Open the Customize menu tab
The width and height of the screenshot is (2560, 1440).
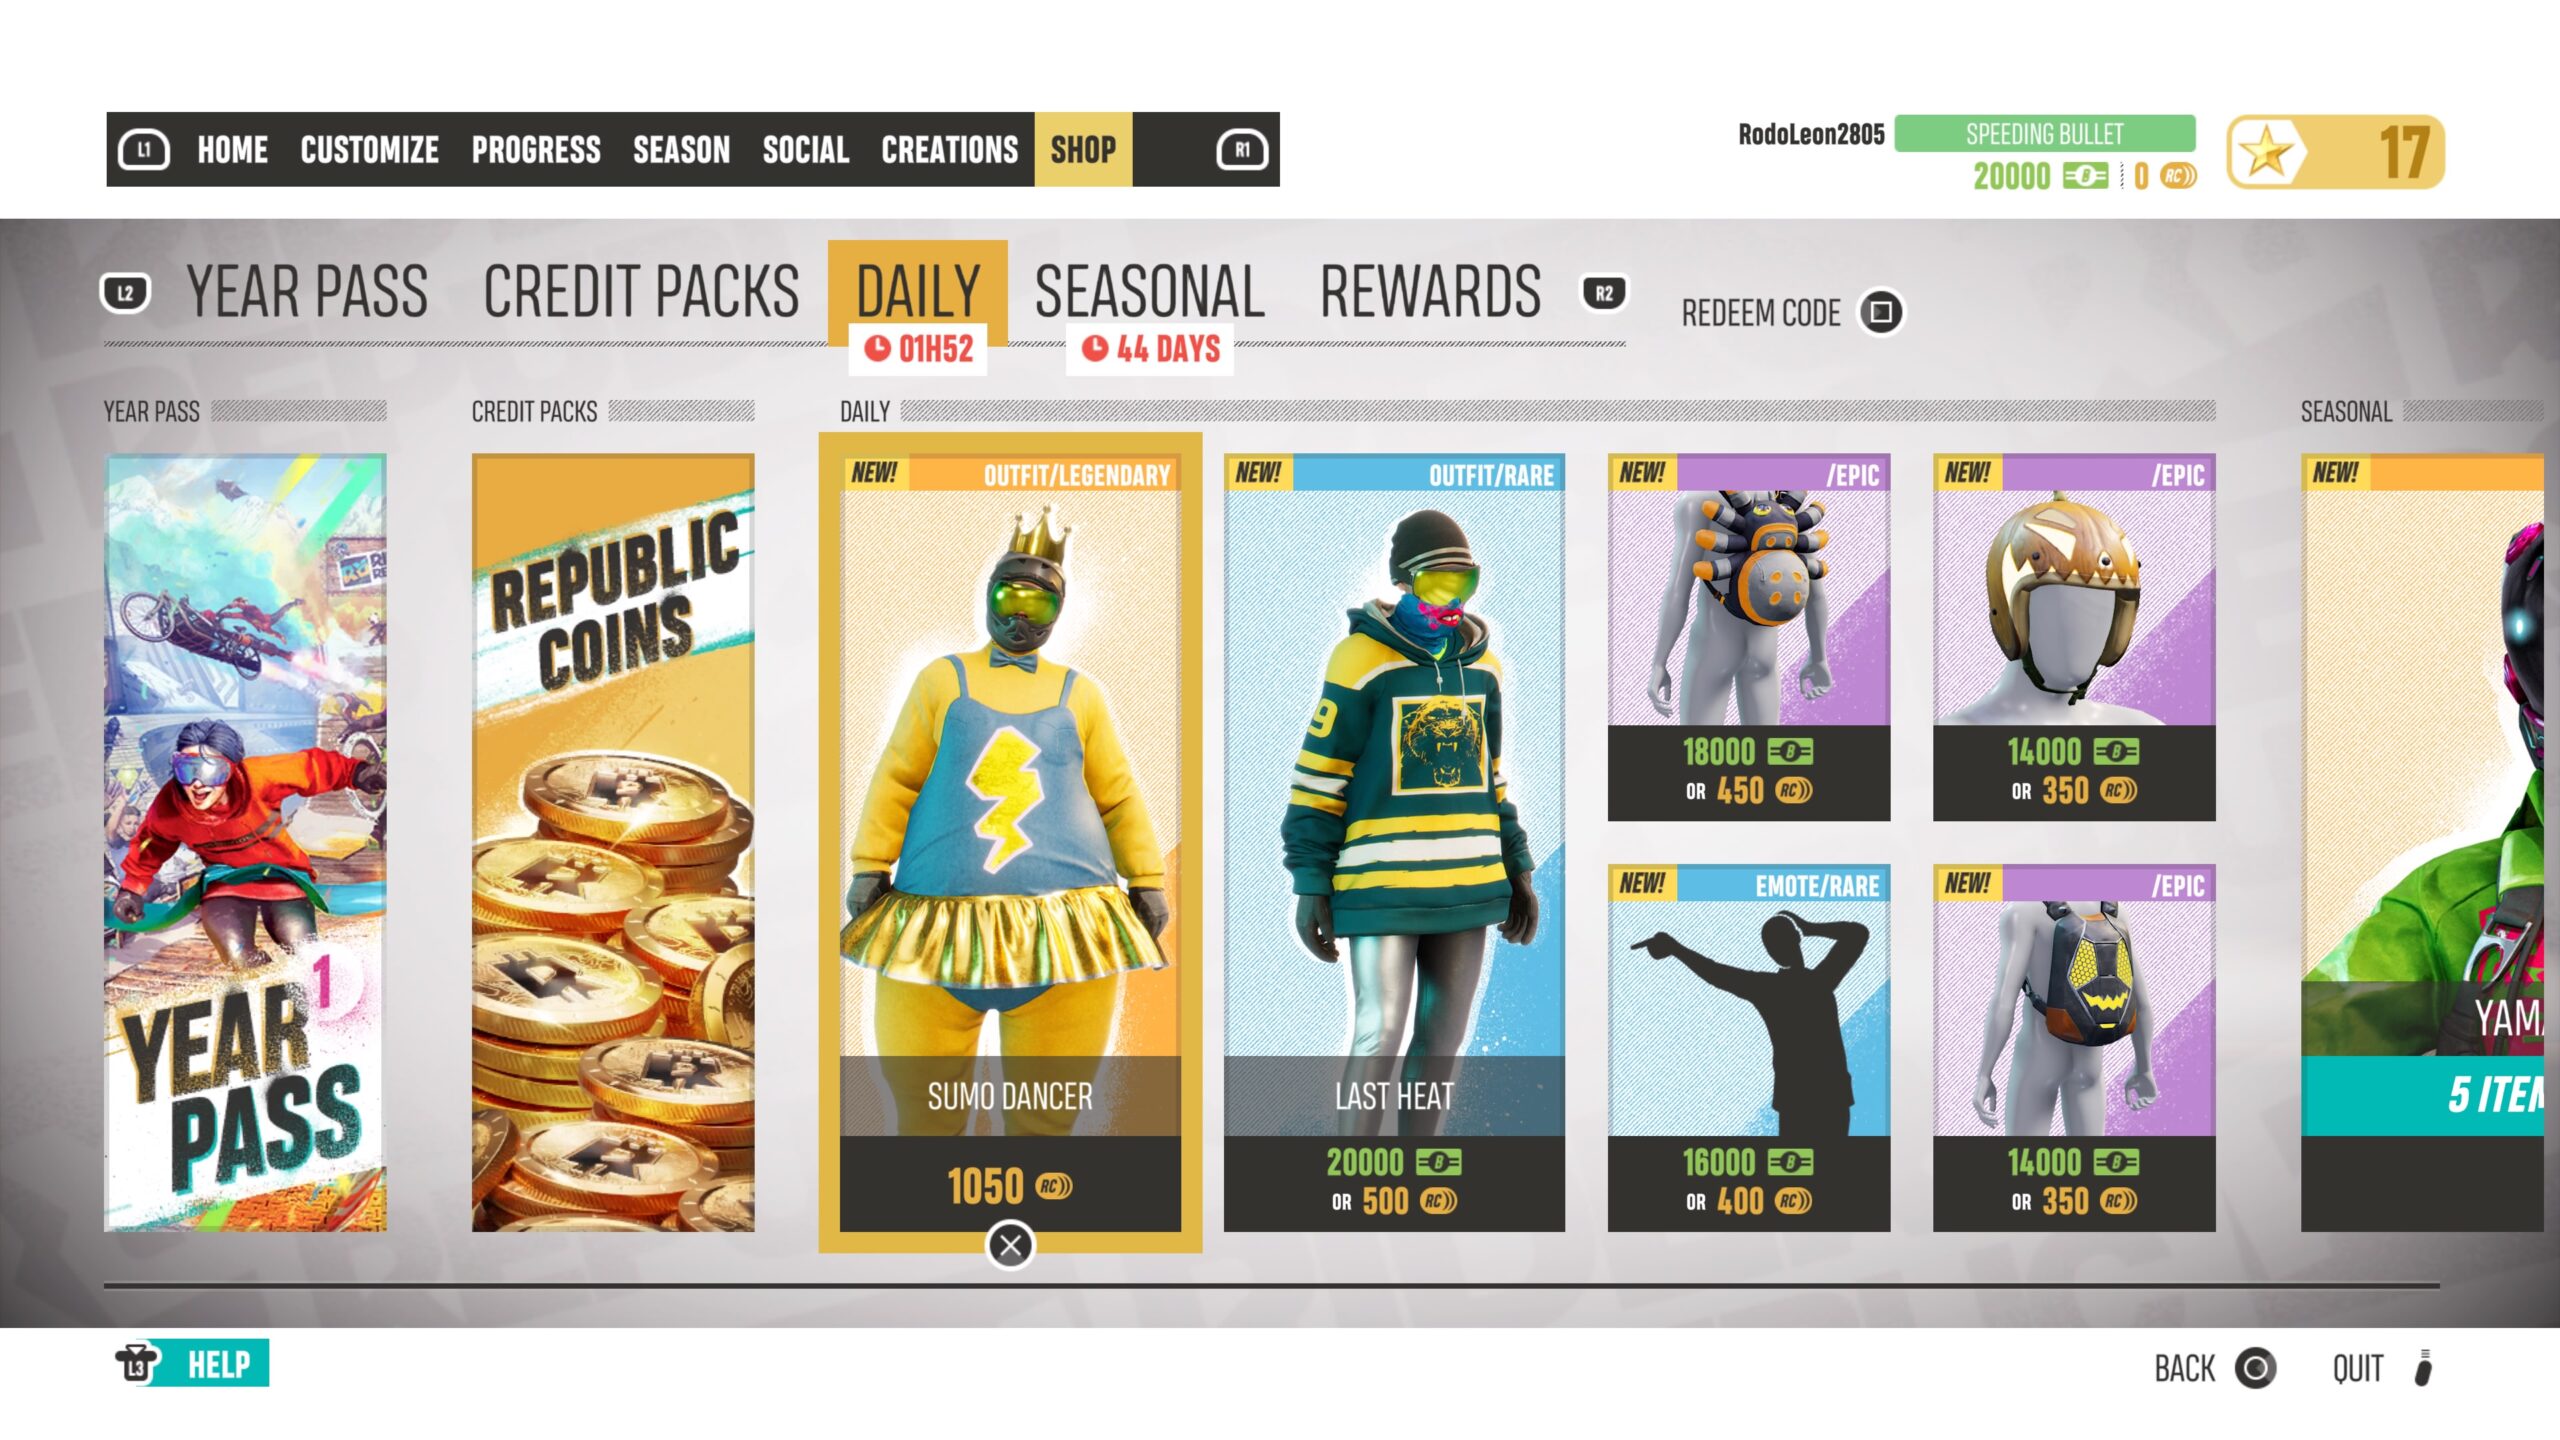(x=369, y=150)
